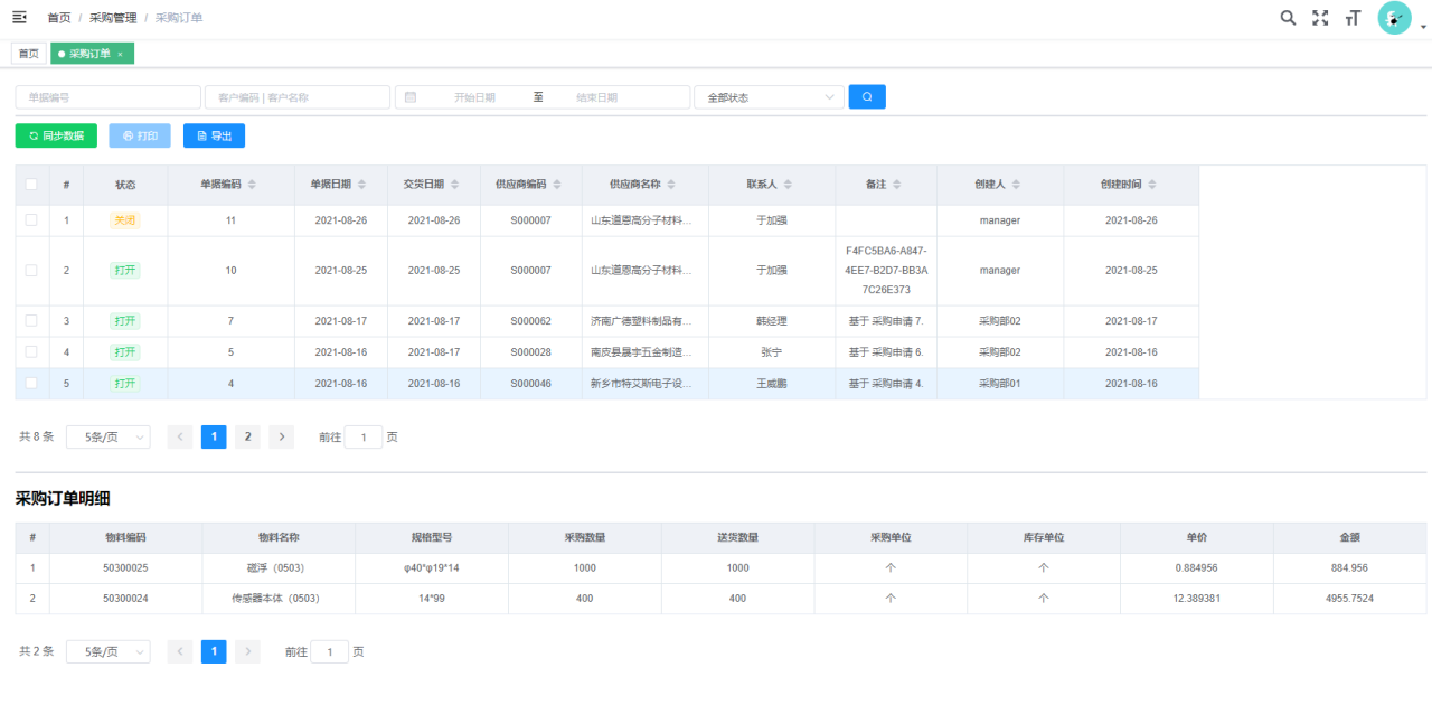Click the 导出 export button
The height and width of the screenshot is (705, 1432).
(214, 136)
